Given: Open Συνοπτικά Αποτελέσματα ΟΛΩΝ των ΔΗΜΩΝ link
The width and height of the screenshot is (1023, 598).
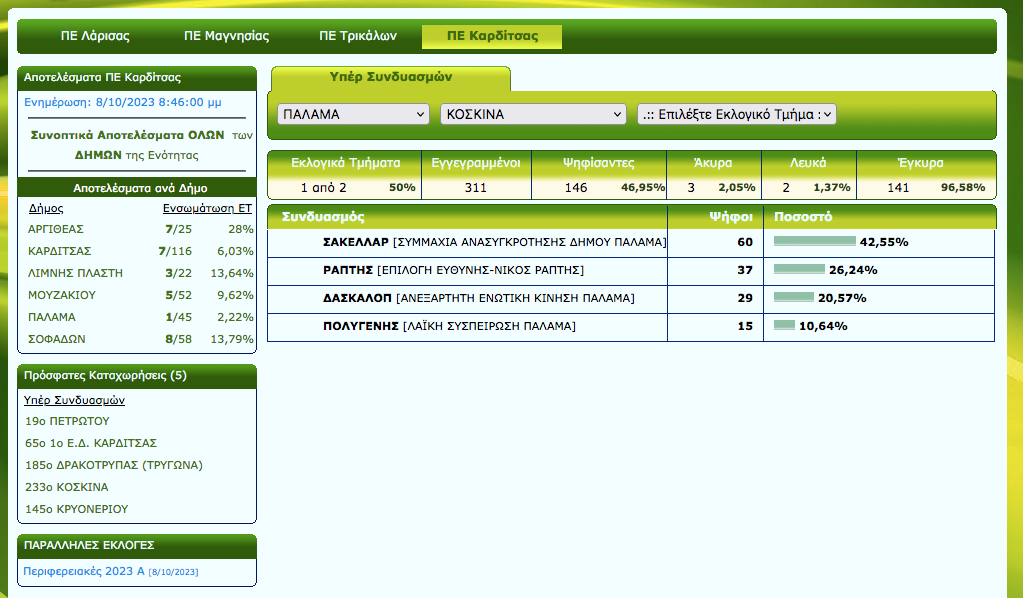Looking at the screenshot, I should coord(137,144).
